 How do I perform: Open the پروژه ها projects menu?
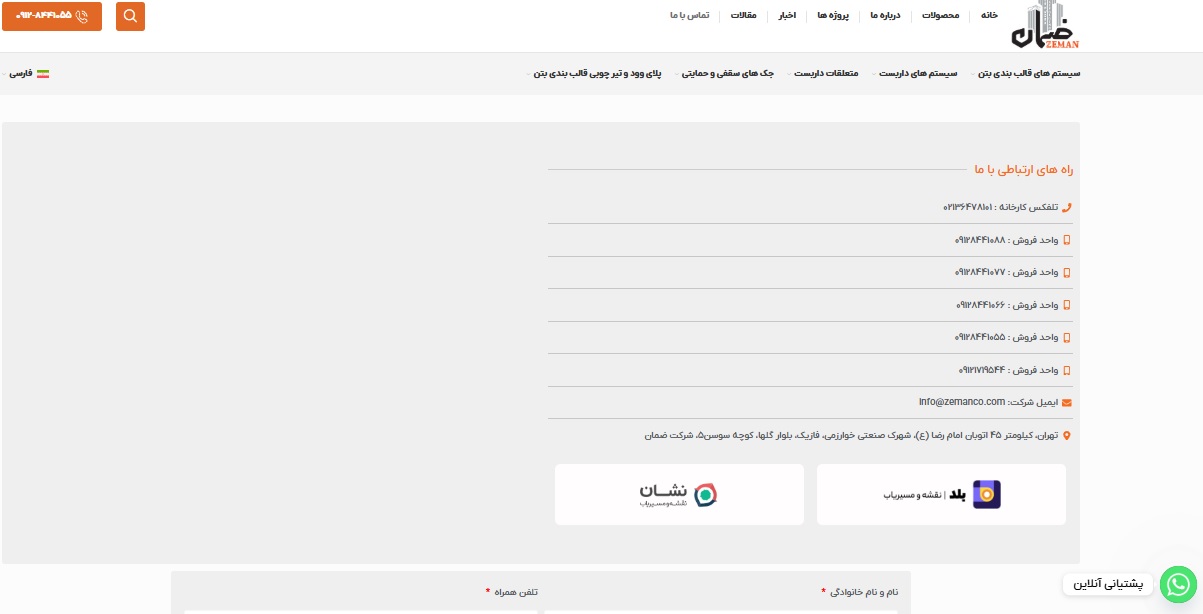point(832,15)
